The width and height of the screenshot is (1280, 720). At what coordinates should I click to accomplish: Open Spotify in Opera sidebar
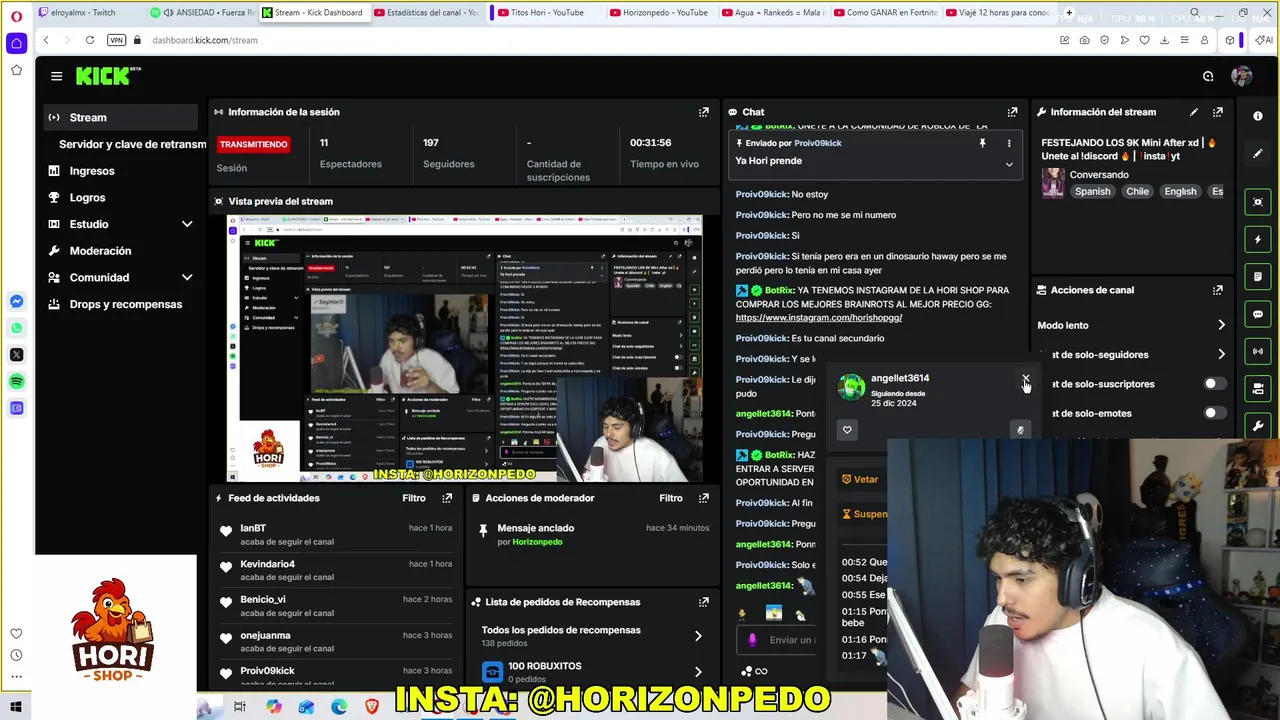pyautogui.click(x=16, y=381)
